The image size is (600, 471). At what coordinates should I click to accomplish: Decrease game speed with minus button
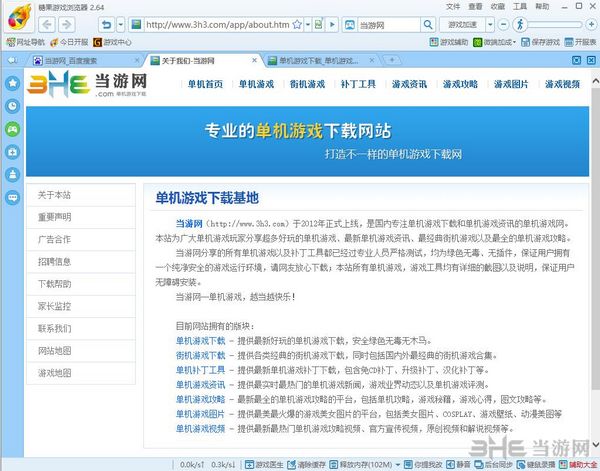point(504,25)
